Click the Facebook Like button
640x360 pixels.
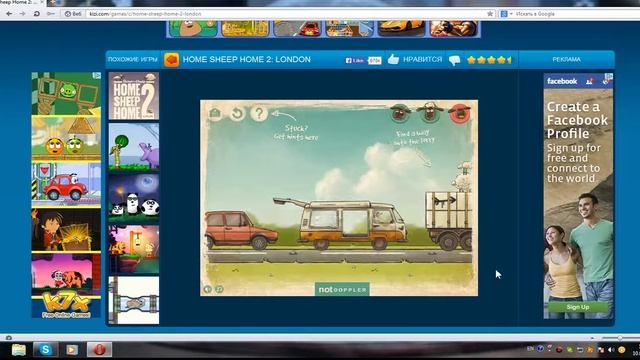click(x=355, y=60)
